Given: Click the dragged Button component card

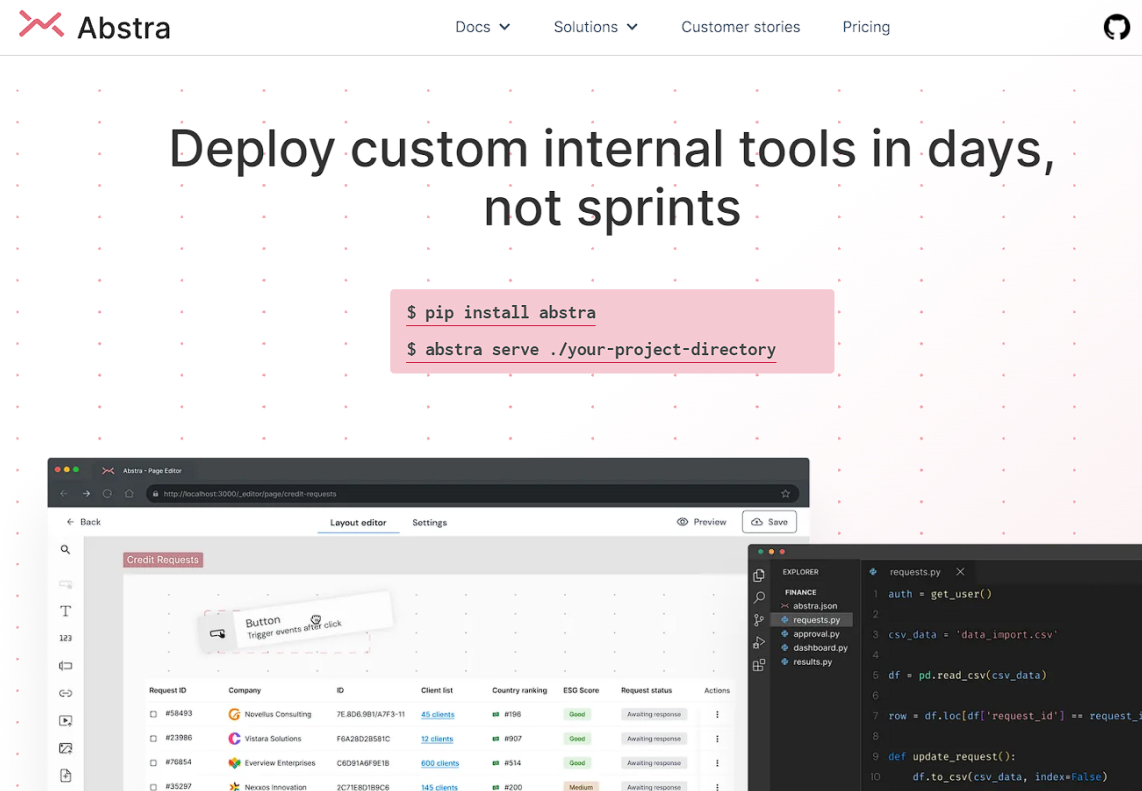Looking at the screenshot, I should coord(295,623).
